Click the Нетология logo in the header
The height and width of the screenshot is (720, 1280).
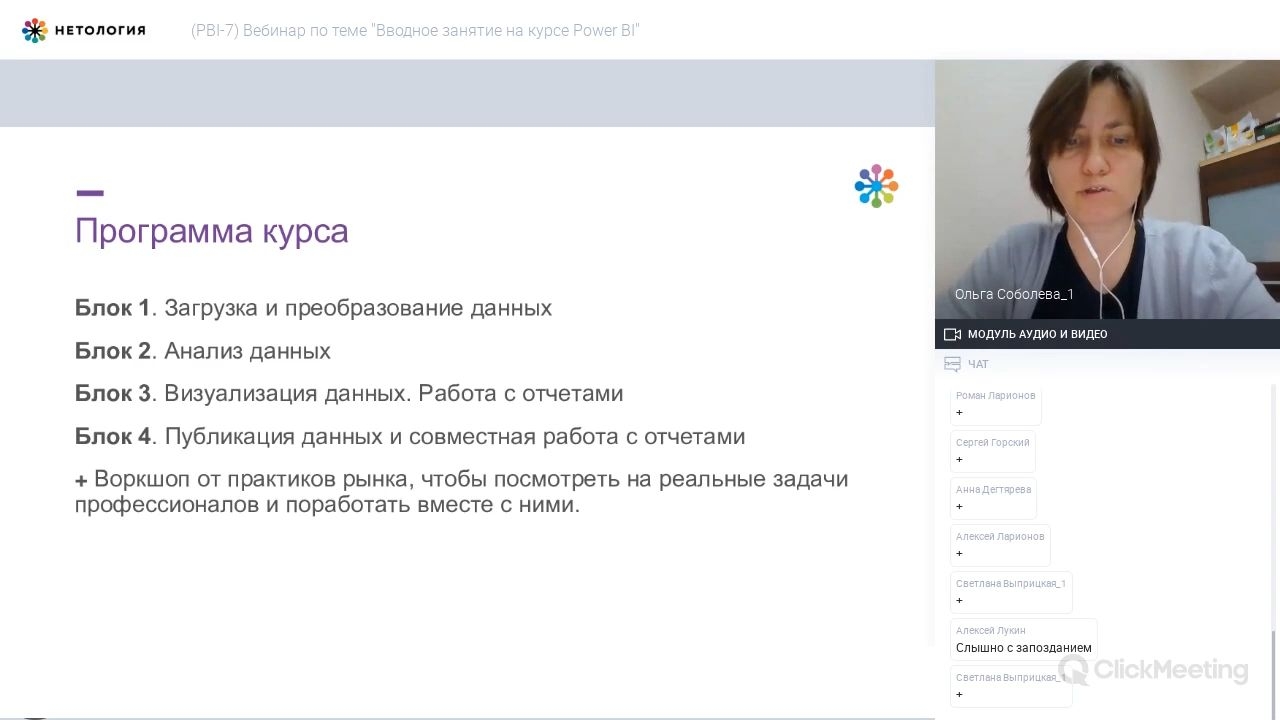tap(84, 30)
